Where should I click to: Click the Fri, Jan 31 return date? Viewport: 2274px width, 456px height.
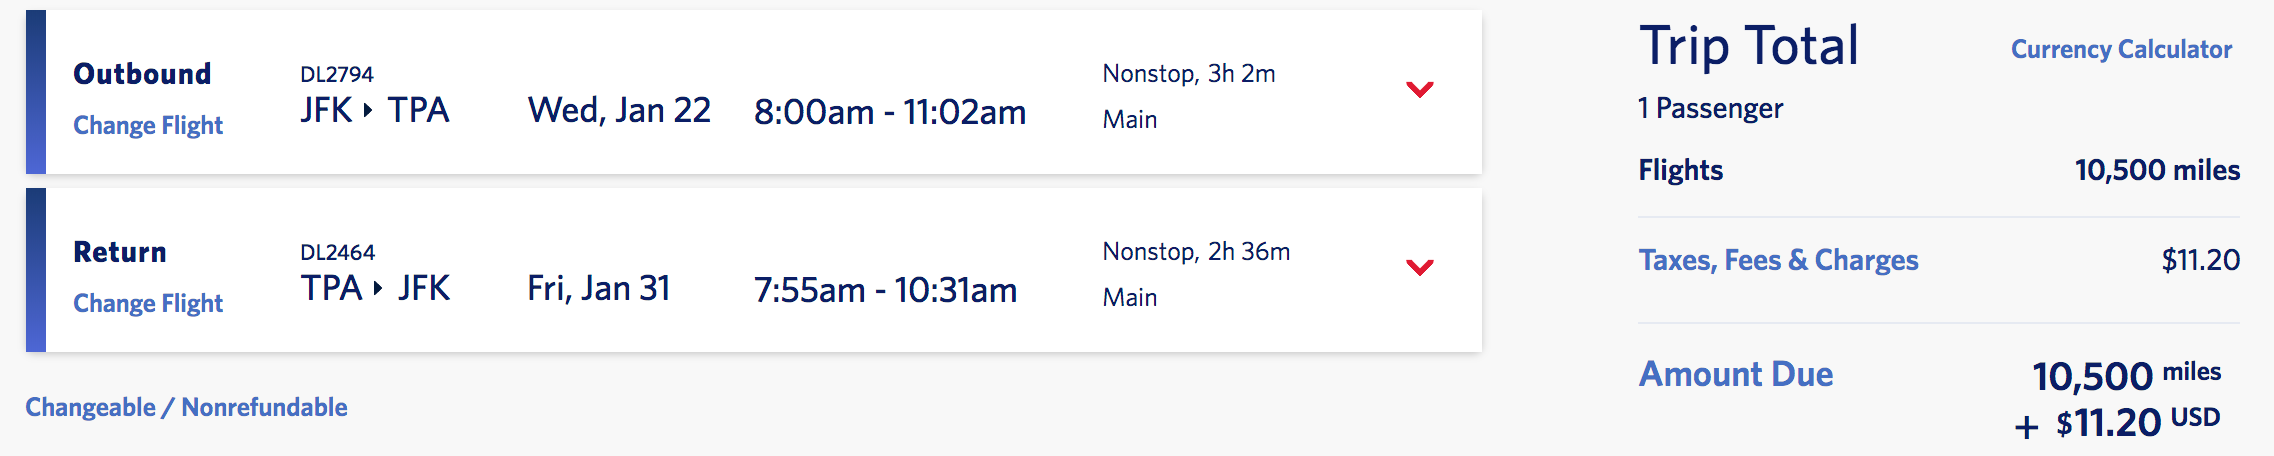point(598,289)
